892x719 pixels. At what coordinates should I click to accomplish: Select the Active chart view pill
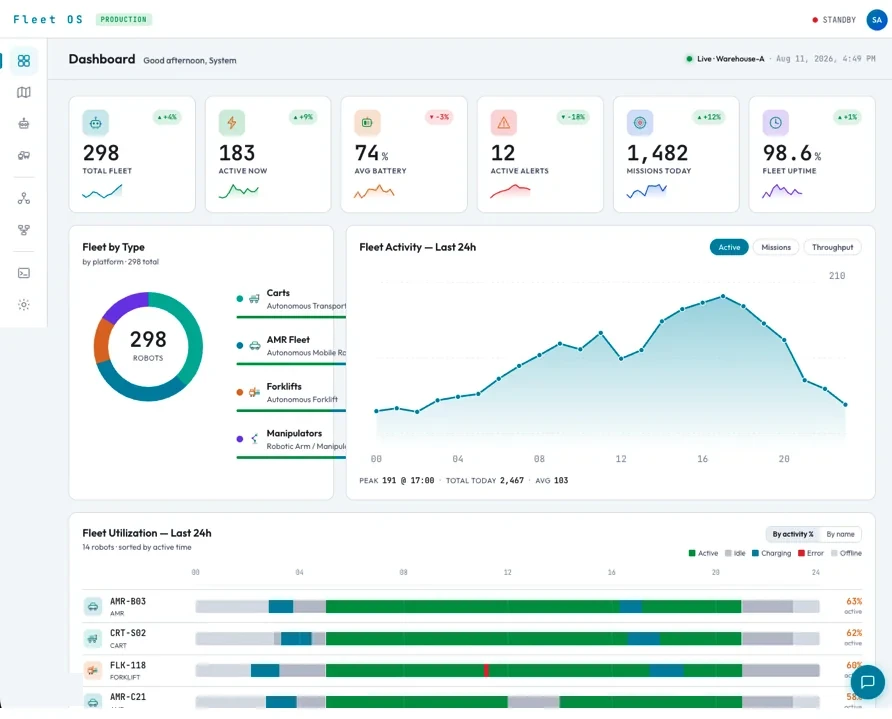click(x=729, y=247)
